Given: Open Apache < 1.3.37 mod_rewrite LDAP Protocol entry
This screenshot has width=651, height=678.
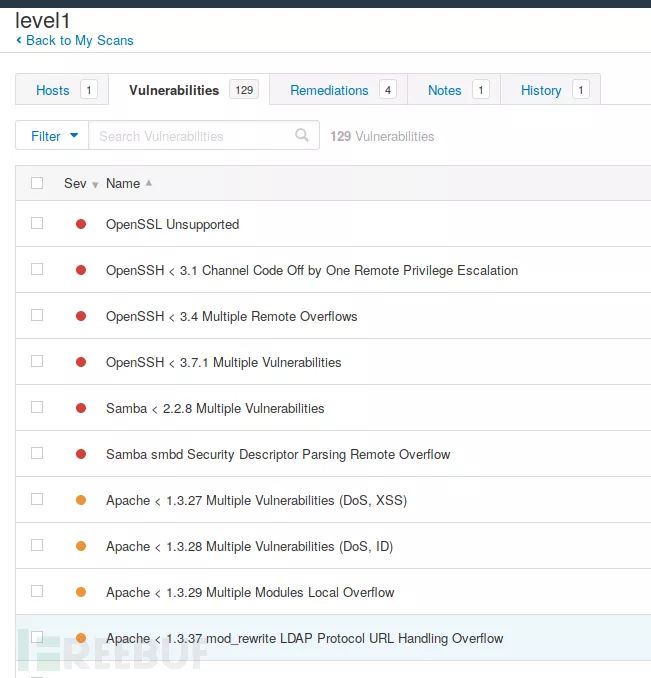Looking at the screenshot, I should [x=305, y=638].
